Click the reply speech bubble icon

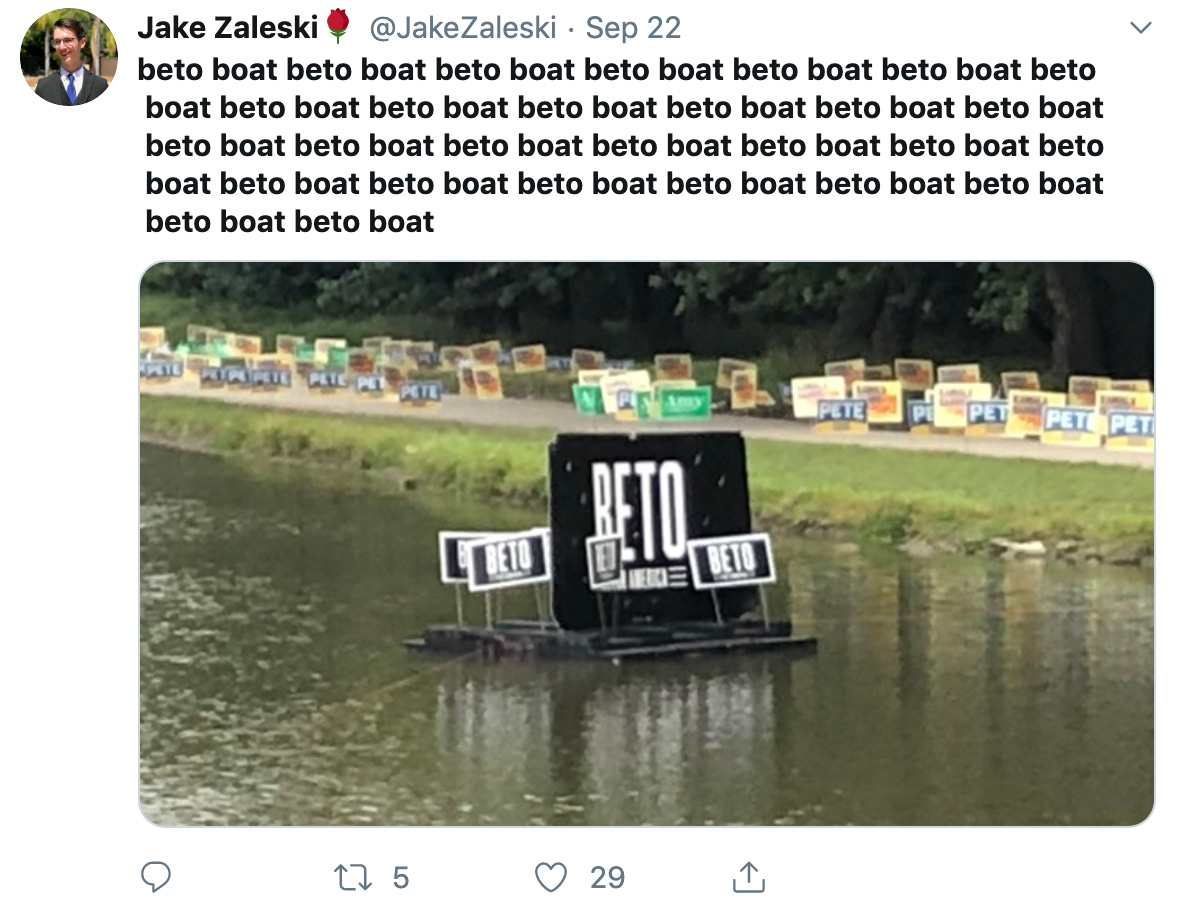(156, 877)
